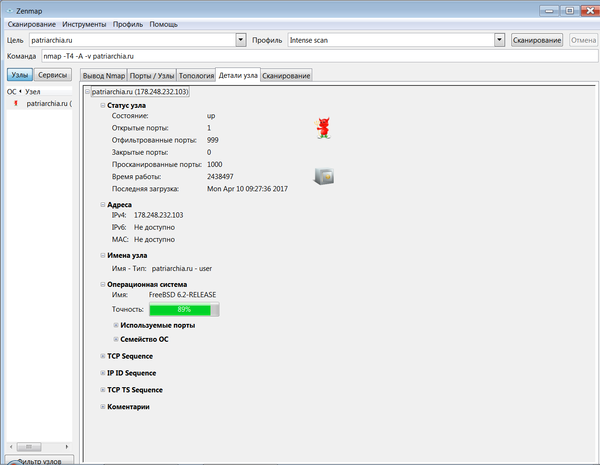Image resolution: width=600 pixels, height=465 pixels.
Task: Click the filtered ports value 999
Action: pos(213,140)
